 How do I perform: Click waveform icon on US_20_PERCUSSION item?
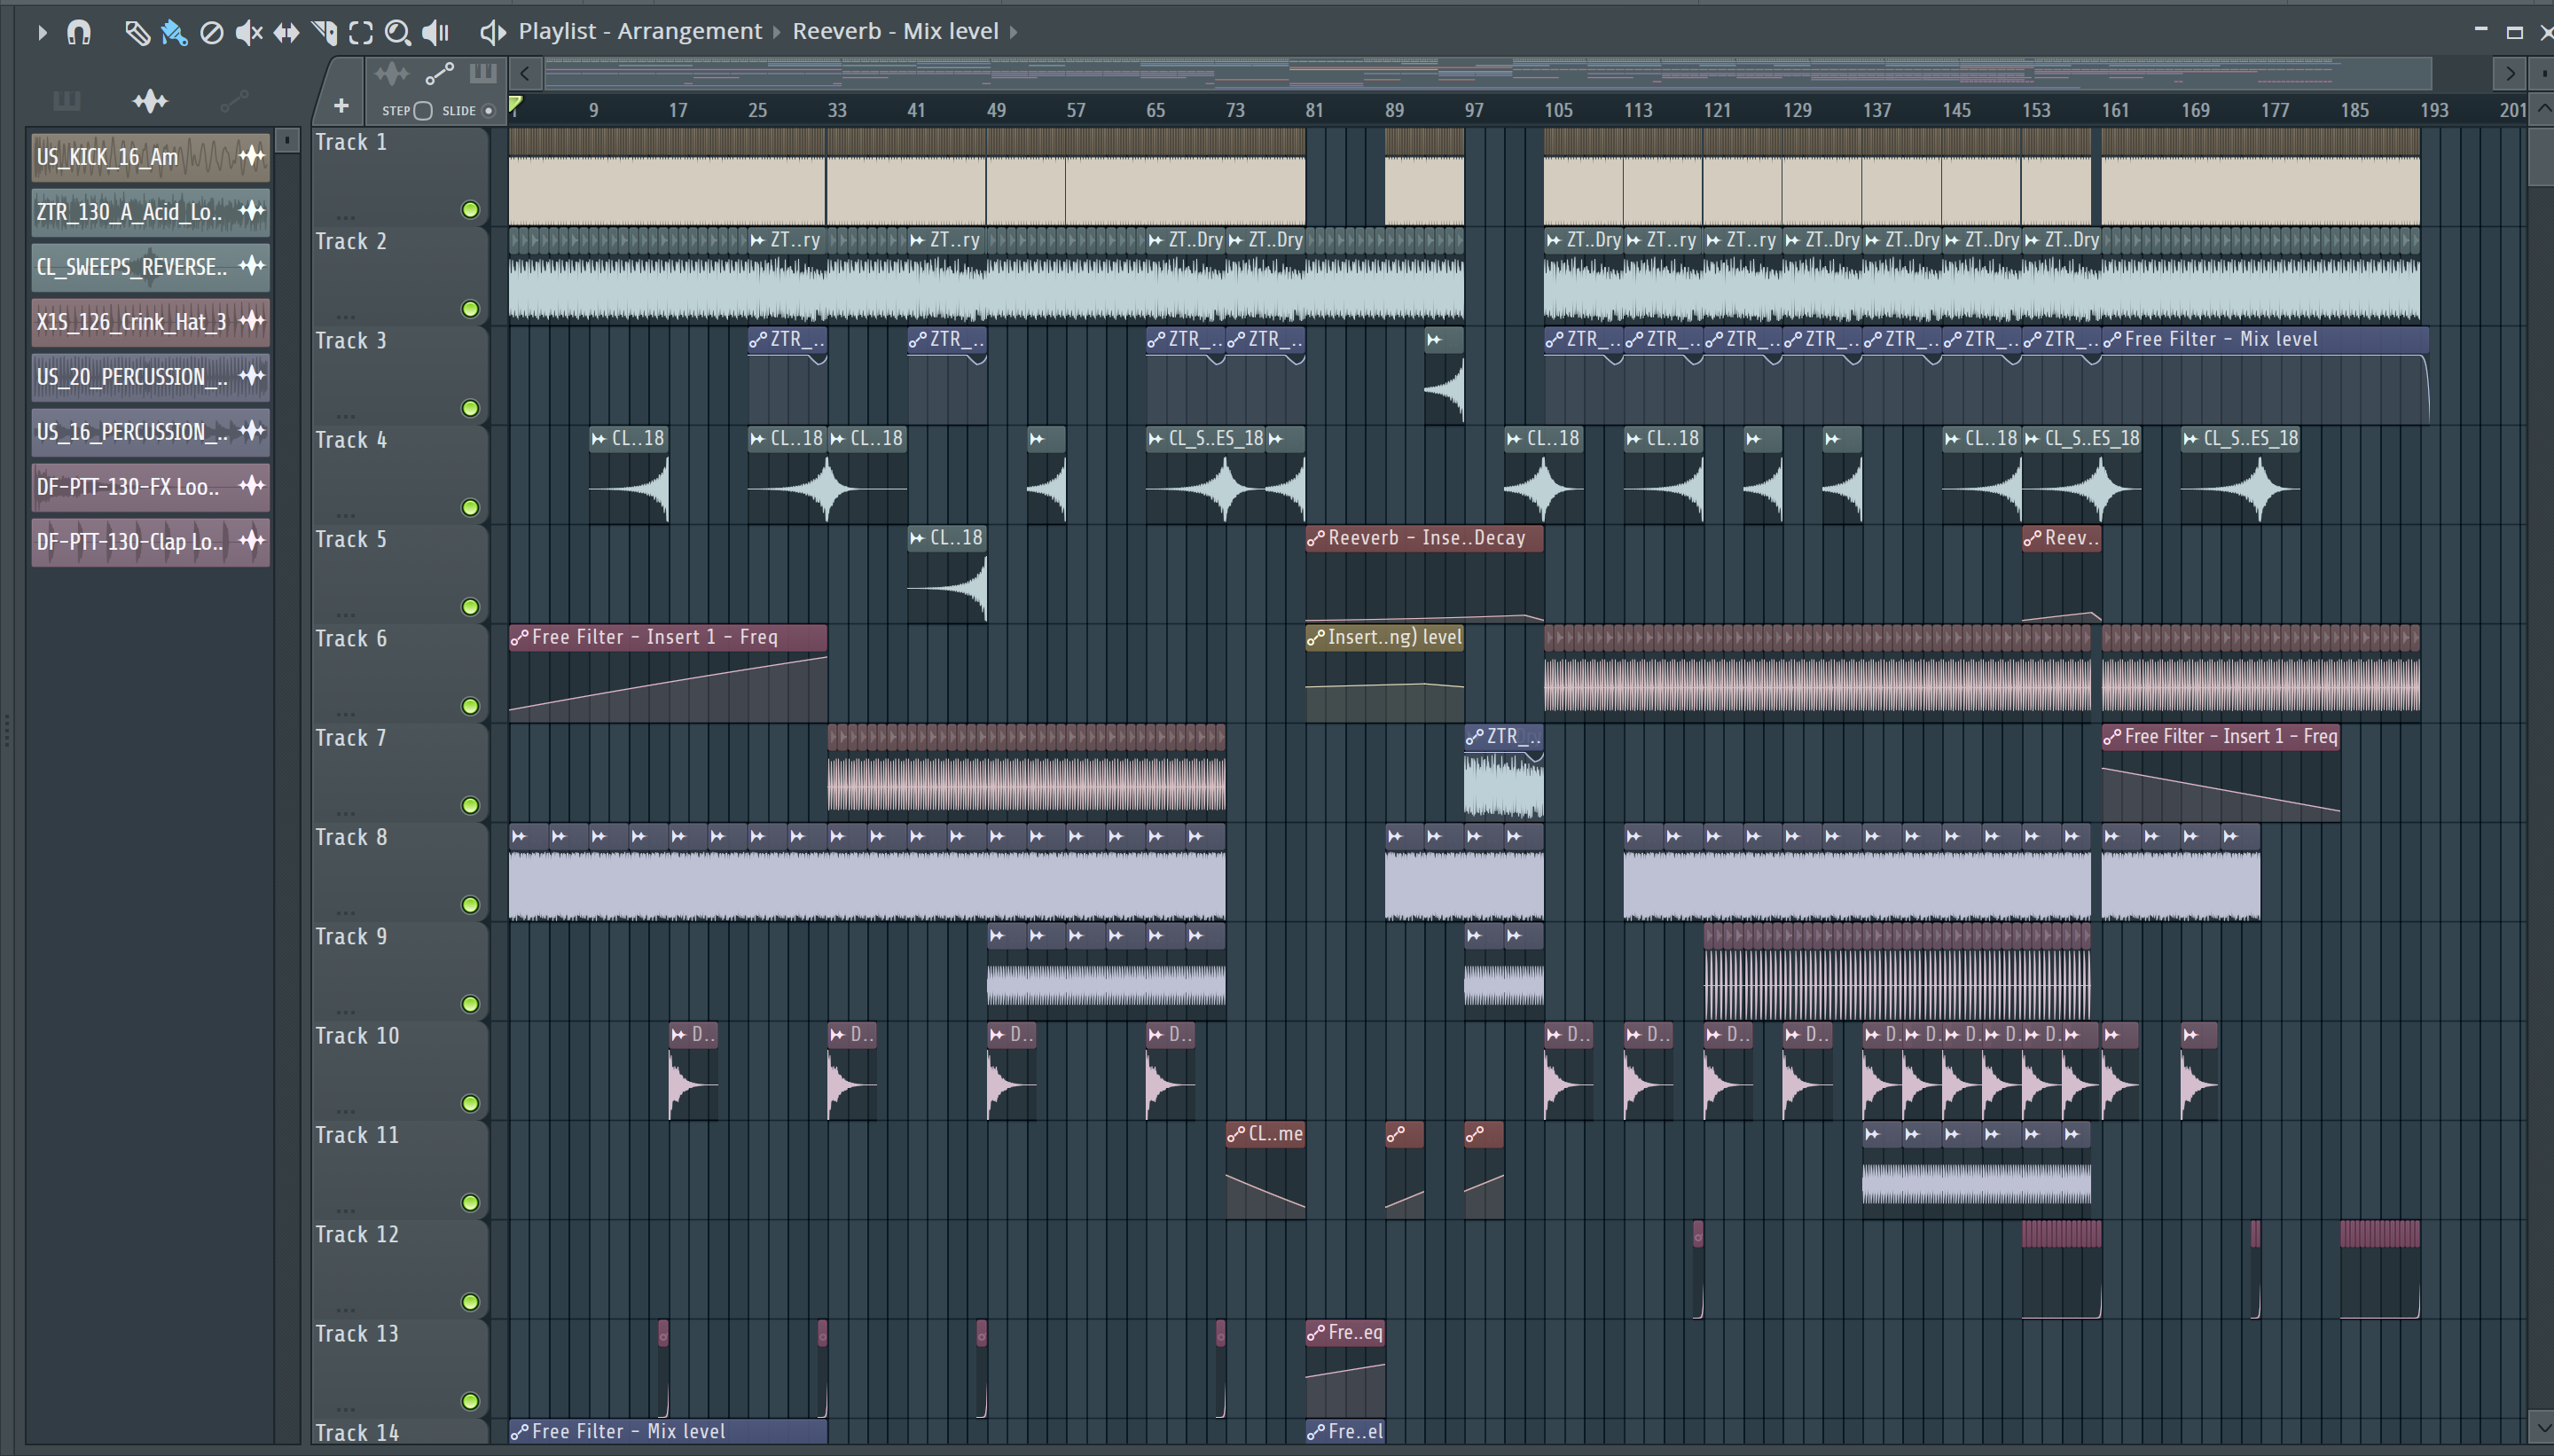click(252, 376)
